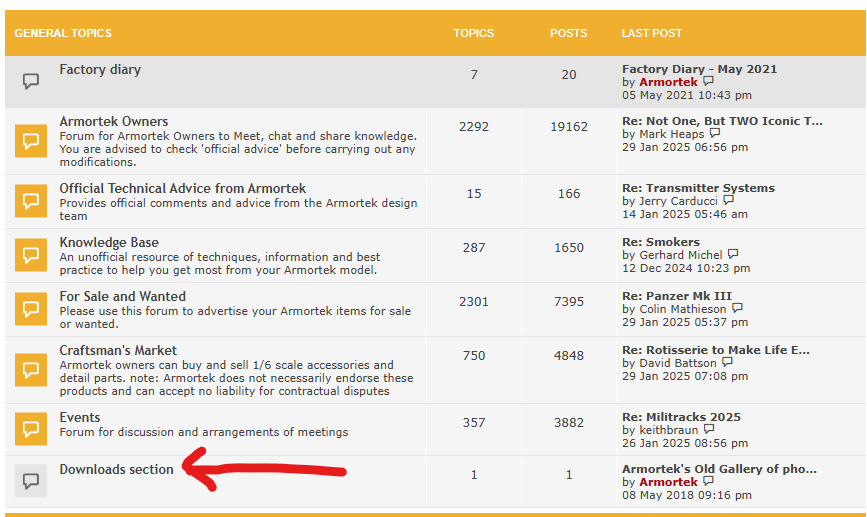View latest post icon beside Colin Mathieson

point(737,308)
